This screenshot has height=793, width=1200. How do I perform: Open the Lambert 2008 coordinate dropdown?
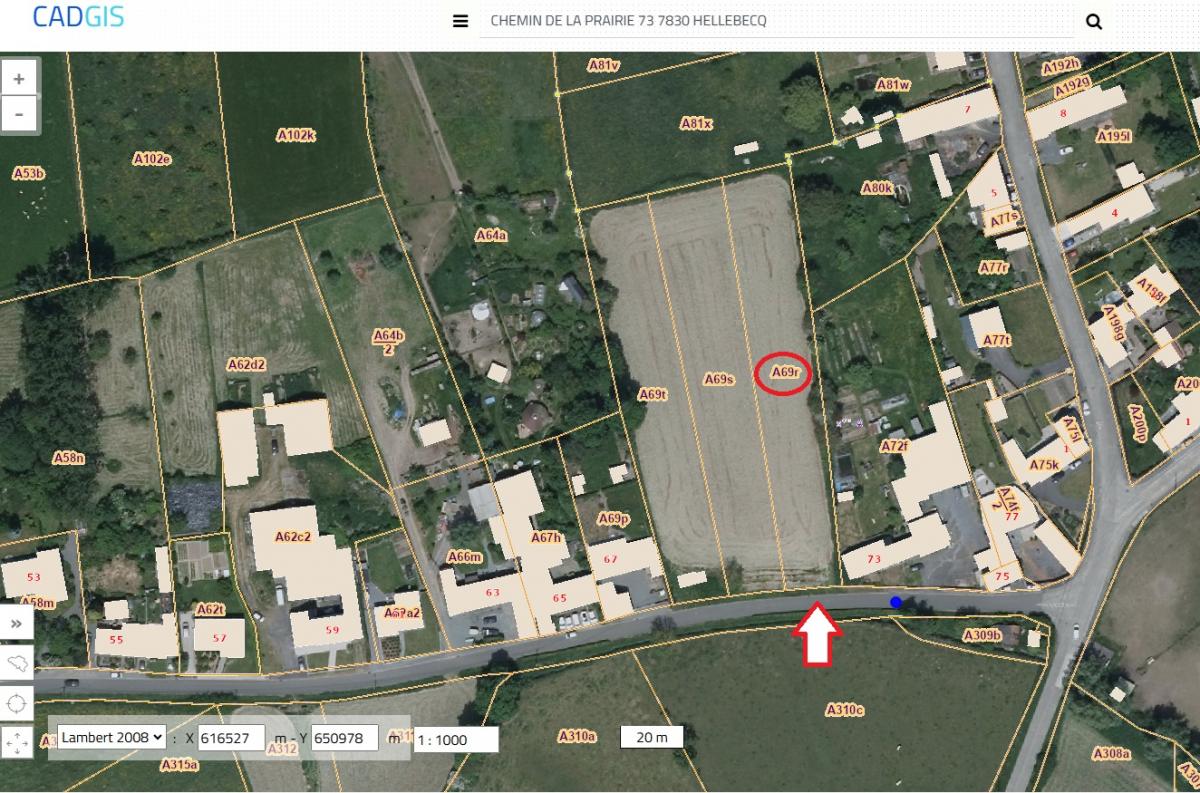tap(112, 737)
